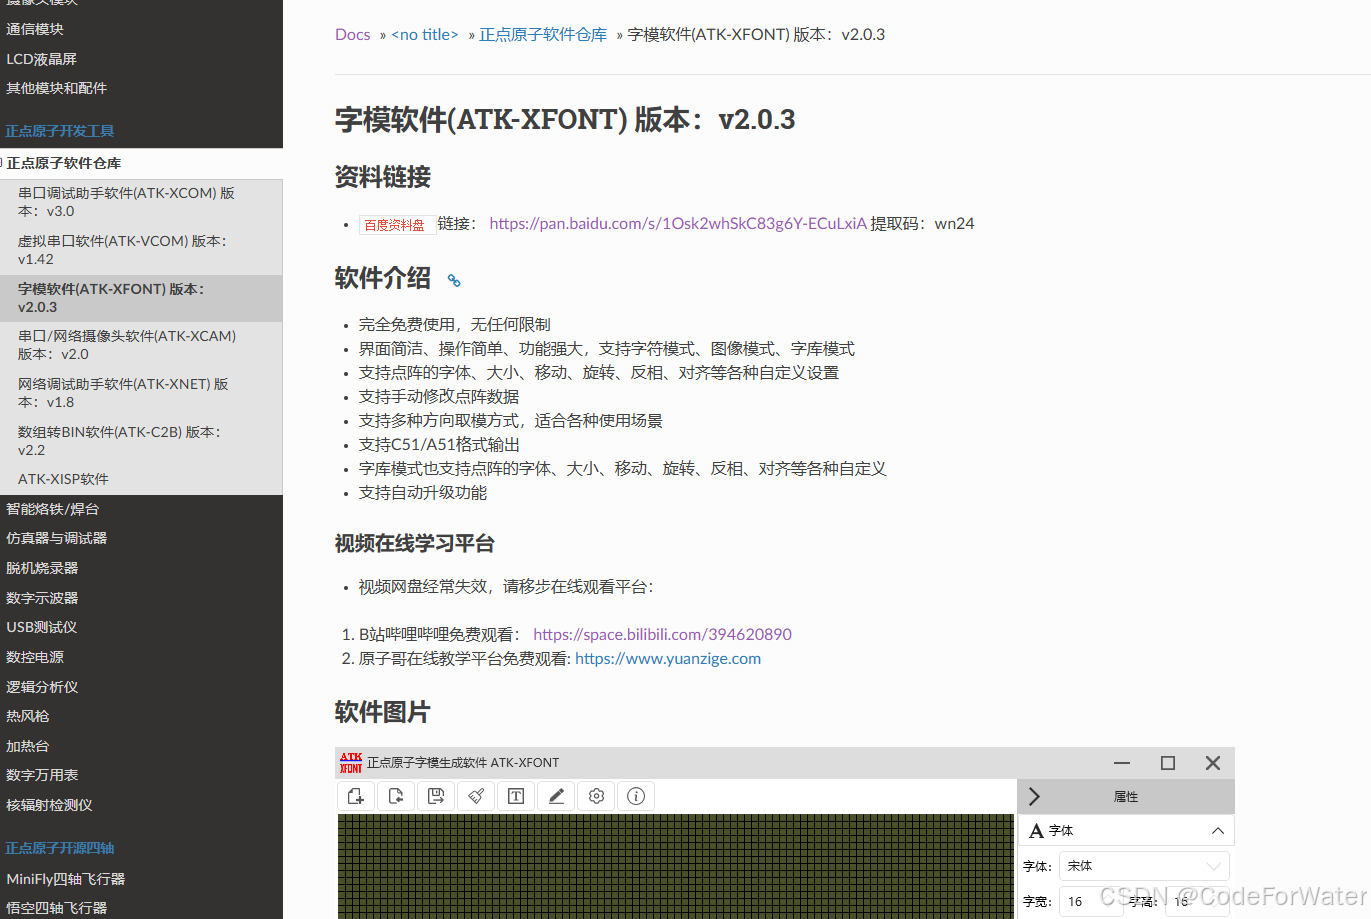Click the 正点原子开源四轴 sidebar heading
Viewport: 1371px width, 919px height.
pyautogui.click(x=60, y=848)
